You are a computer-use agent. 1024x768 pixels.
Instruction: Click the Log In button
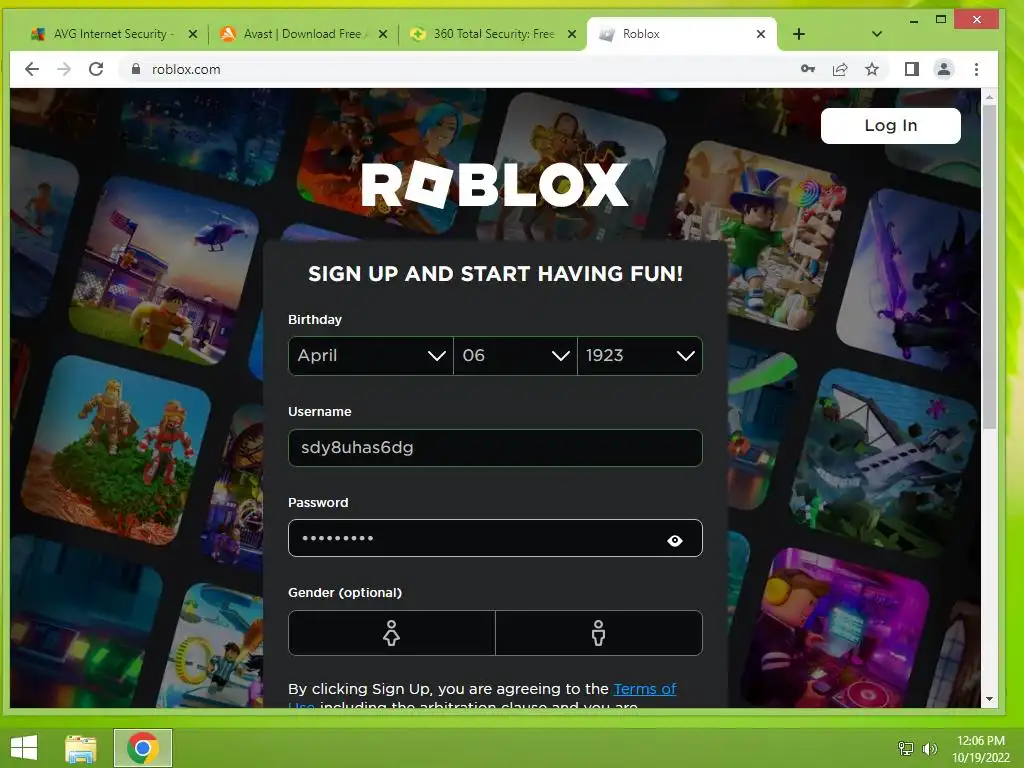point(890,125)
